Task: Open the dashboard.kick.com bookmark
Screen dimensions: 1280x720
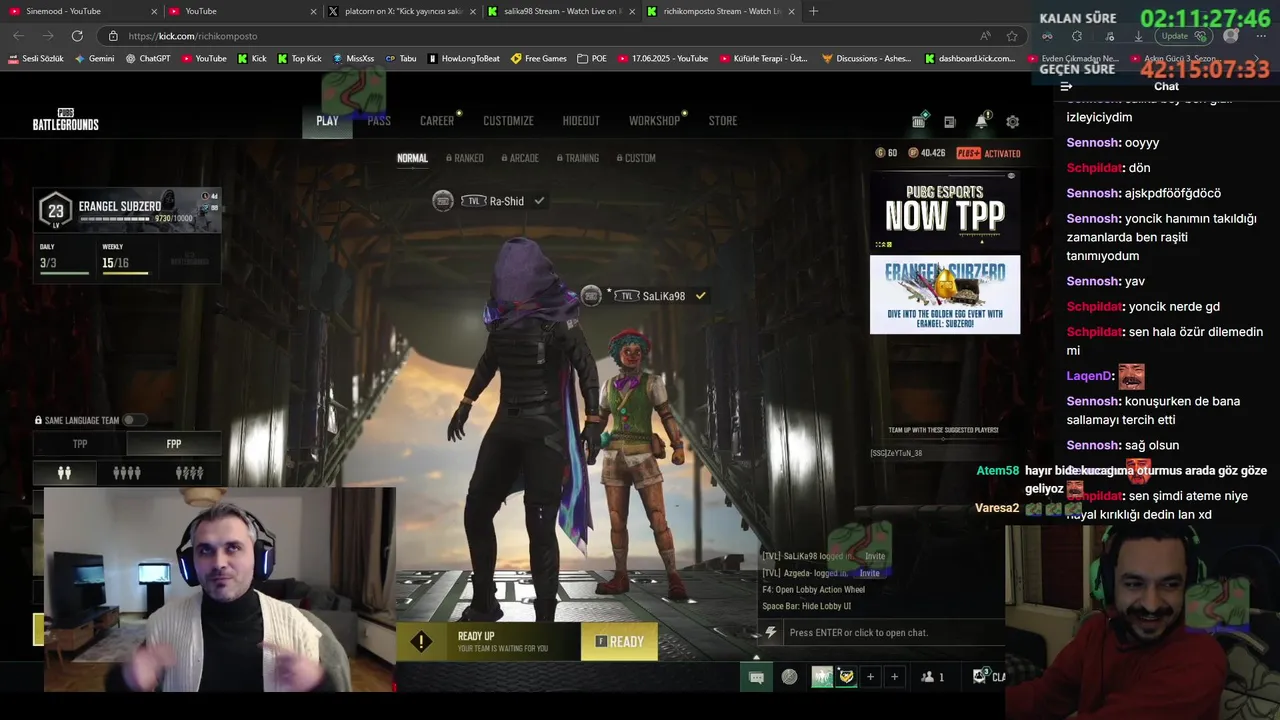Action: tap(970, 59)
